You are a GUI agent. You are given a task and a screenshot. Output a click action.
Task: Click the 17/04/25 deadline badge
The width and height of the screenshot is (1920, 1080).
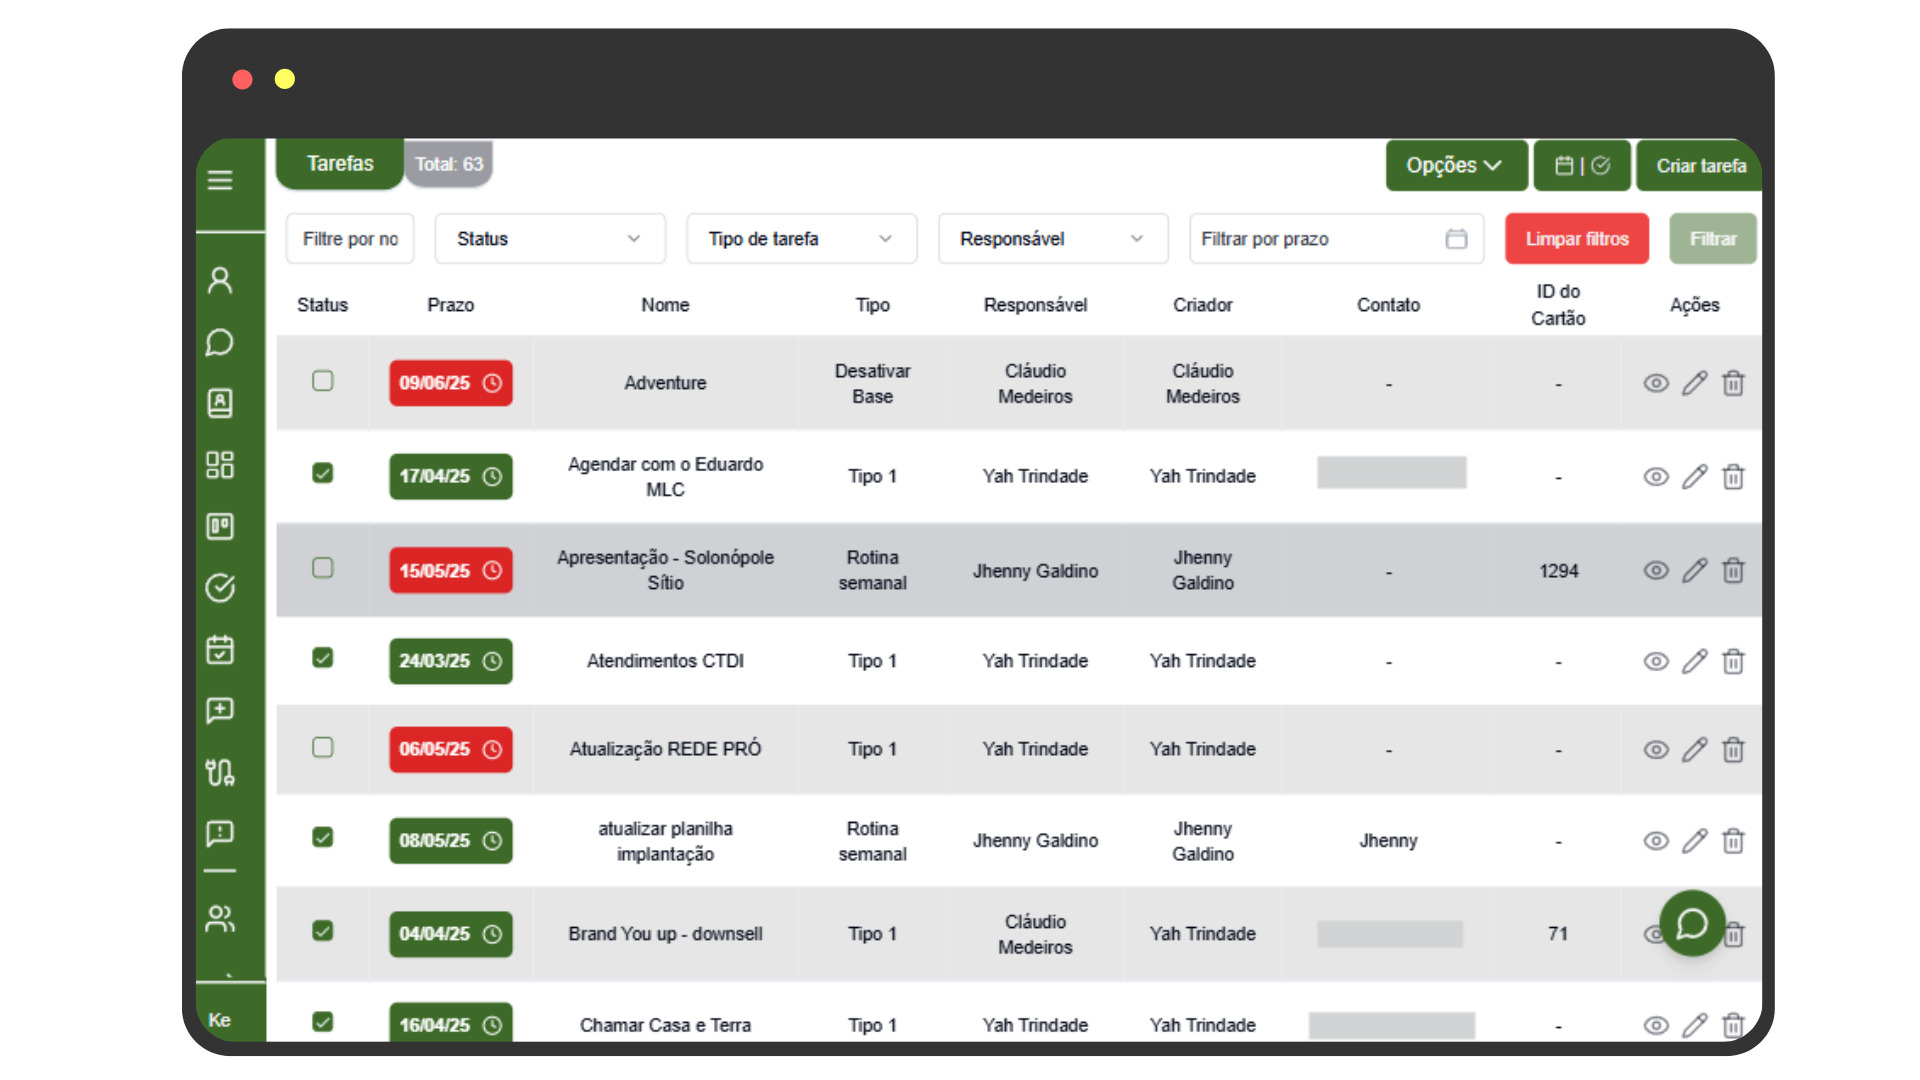click(451, 476)
